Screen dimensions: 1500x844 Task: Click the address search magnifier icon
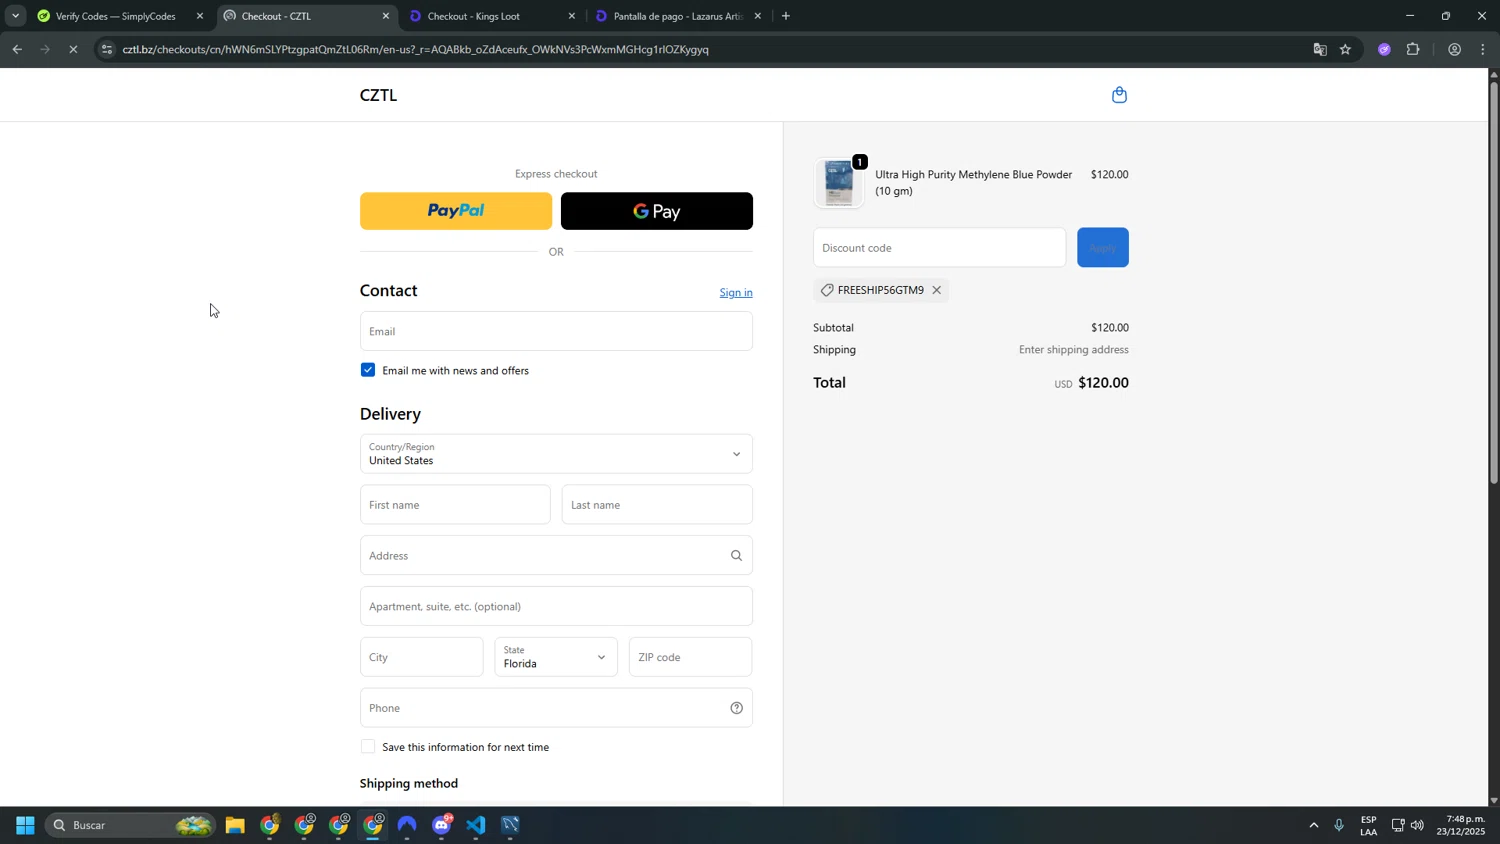pyautogui.click(x=737, y=556)
